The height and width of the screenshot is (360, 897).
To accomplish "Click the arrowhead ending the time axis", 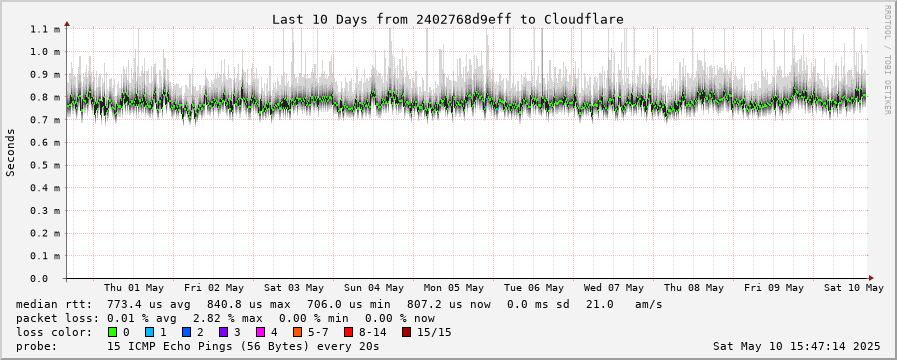I will tap(871, 278).
